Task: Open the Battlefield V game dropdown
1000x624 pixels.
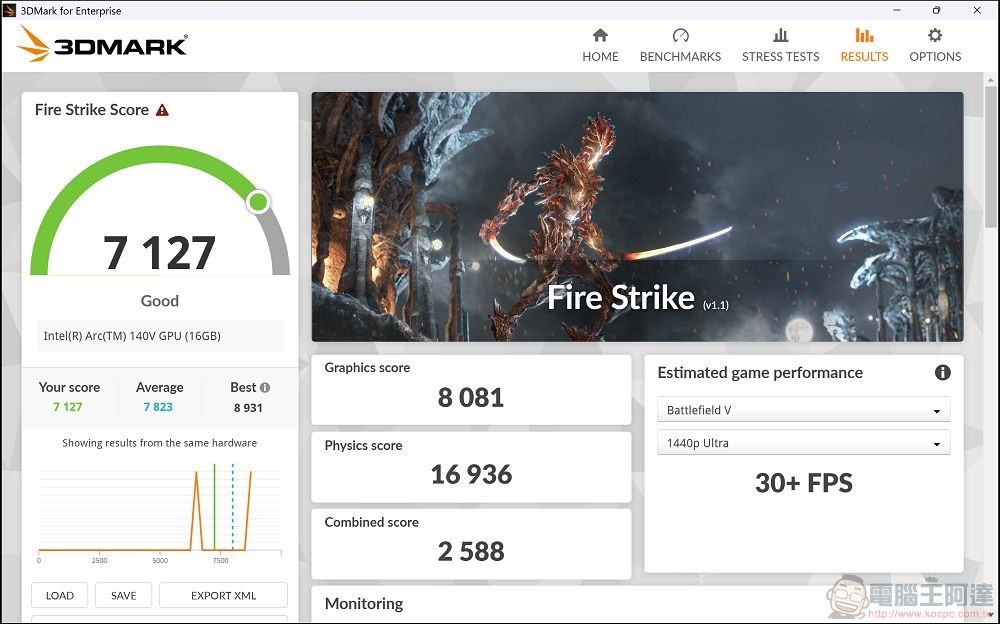Action: pyautogui.click(x=804, y=410)
